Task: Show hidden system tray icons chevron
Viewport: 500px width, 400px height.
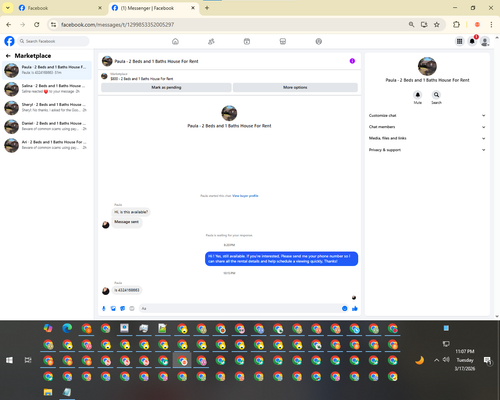Action: [436, 360]
